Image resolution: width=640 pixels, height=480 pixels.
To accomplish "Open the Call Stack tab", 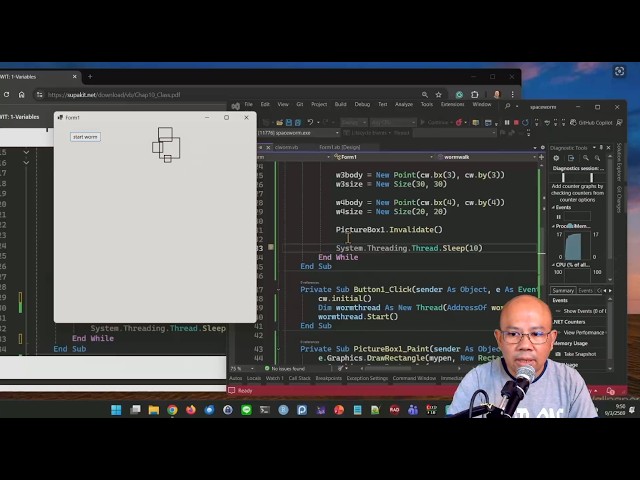I will pyautogui.click(x=300, y=378).
